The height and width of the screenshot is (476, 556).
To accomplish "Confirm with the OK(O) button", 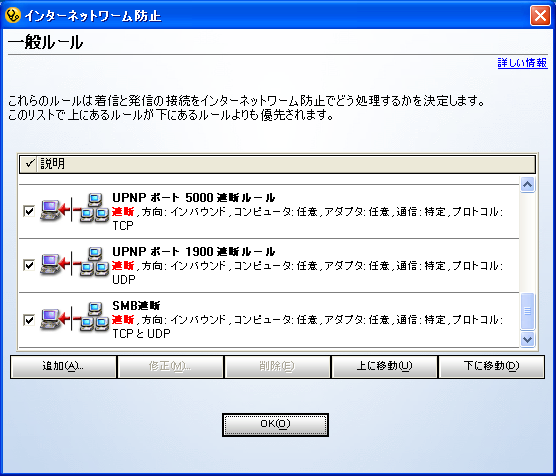I will 276,425.
